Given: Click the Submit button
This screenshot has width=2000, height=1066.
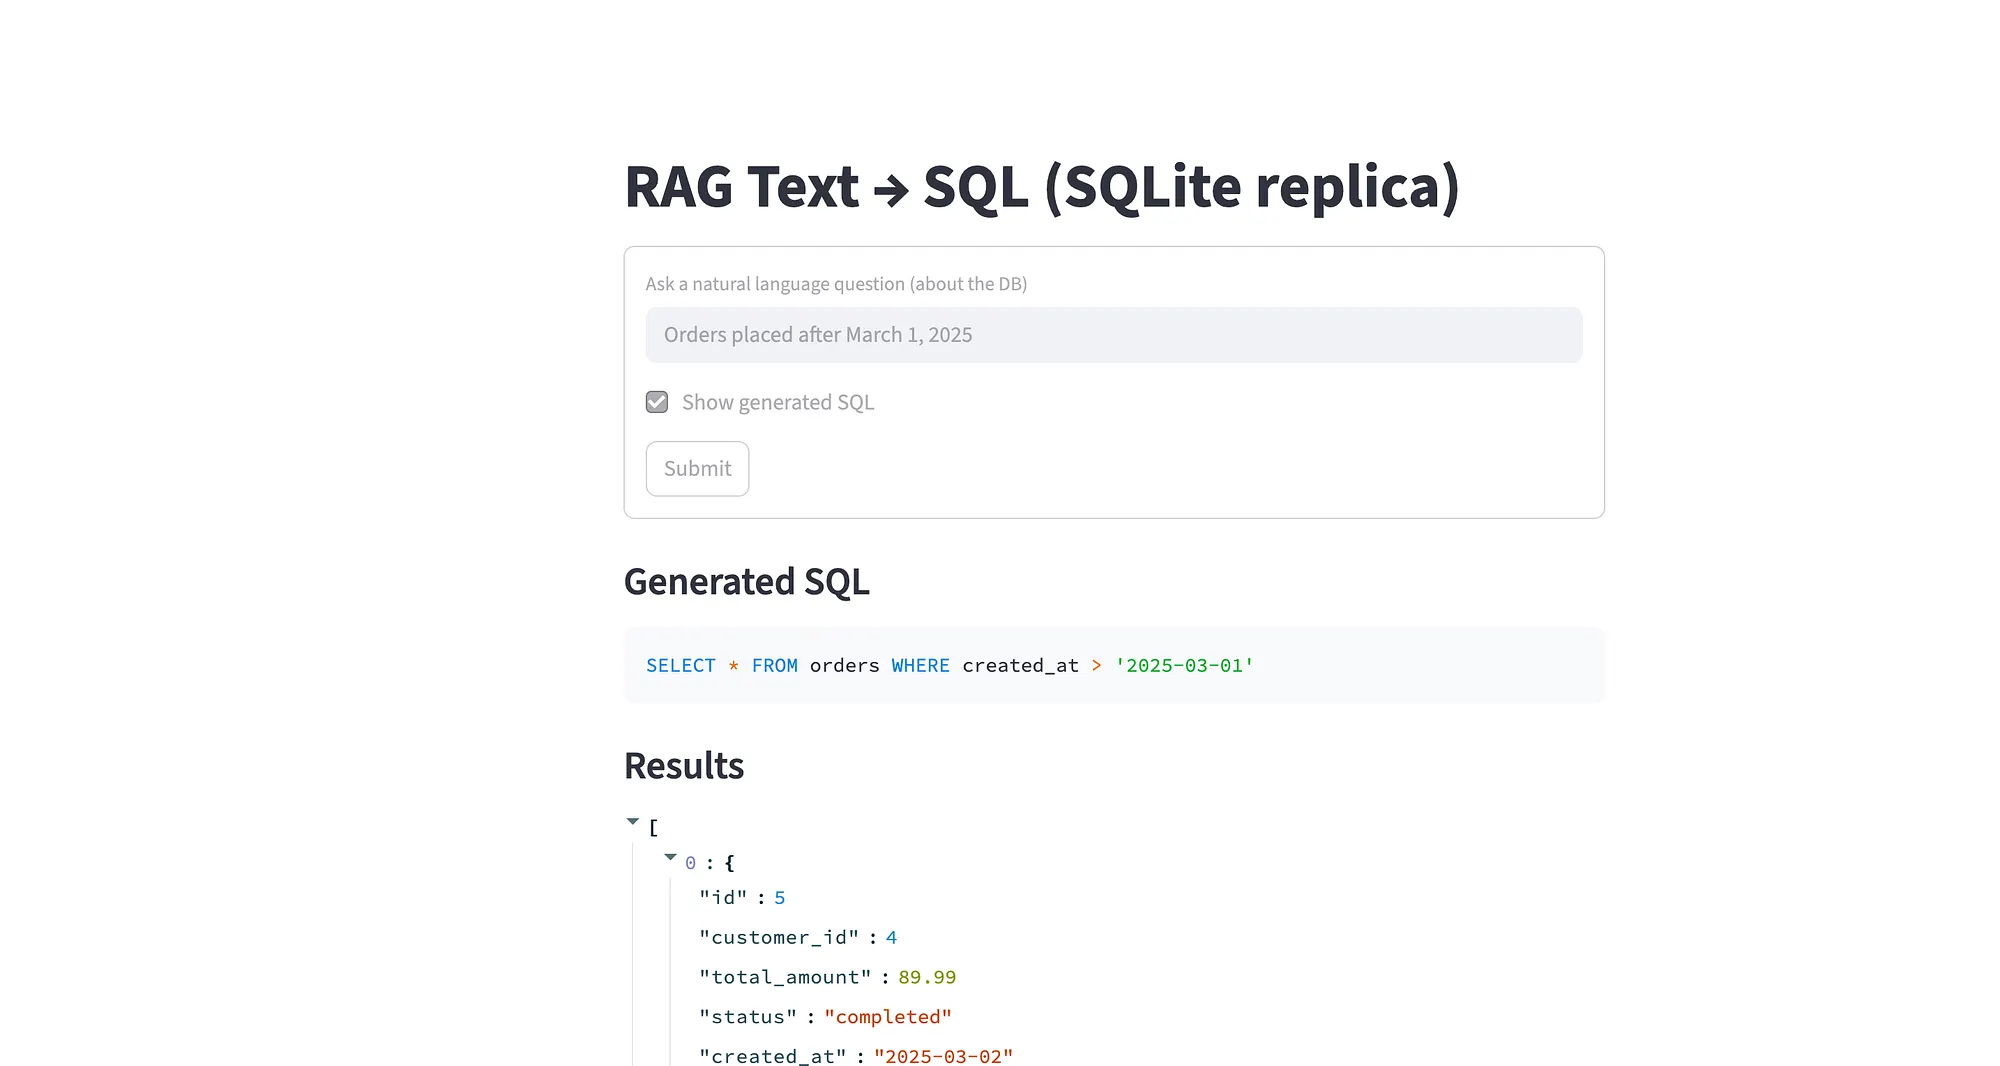Looking at the screenshot, I should (697, 468).
